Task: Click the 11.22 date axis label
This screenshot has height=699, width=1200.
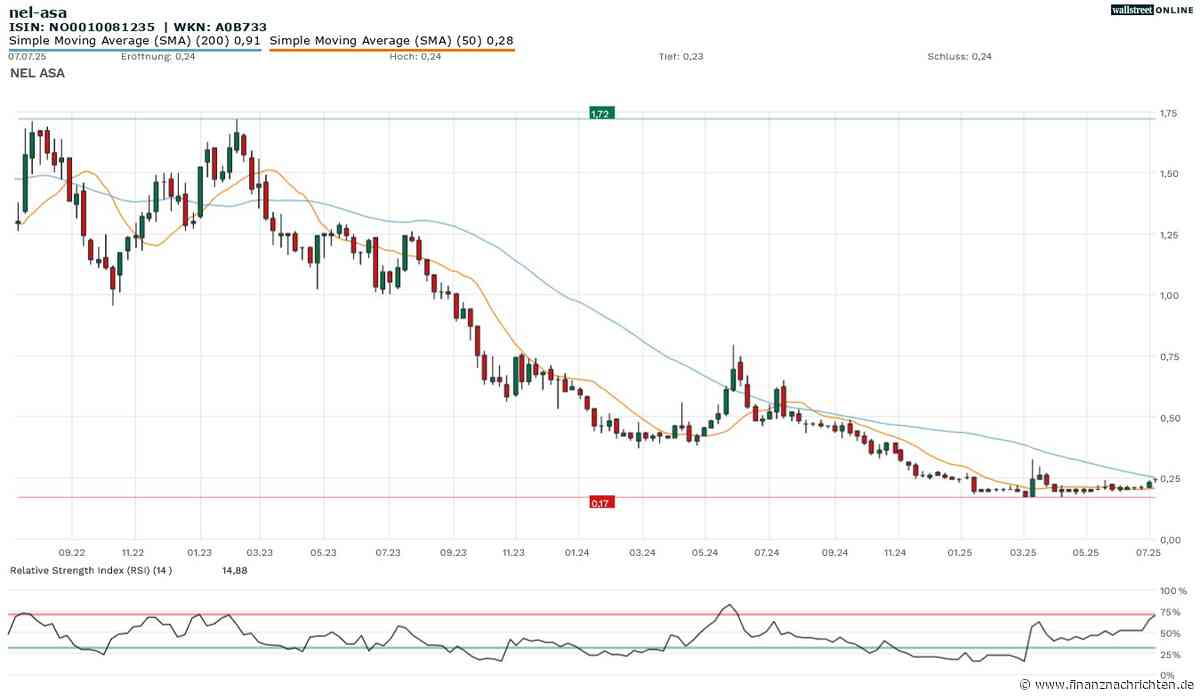Action: pyautogui.click(x=134, y=552)
